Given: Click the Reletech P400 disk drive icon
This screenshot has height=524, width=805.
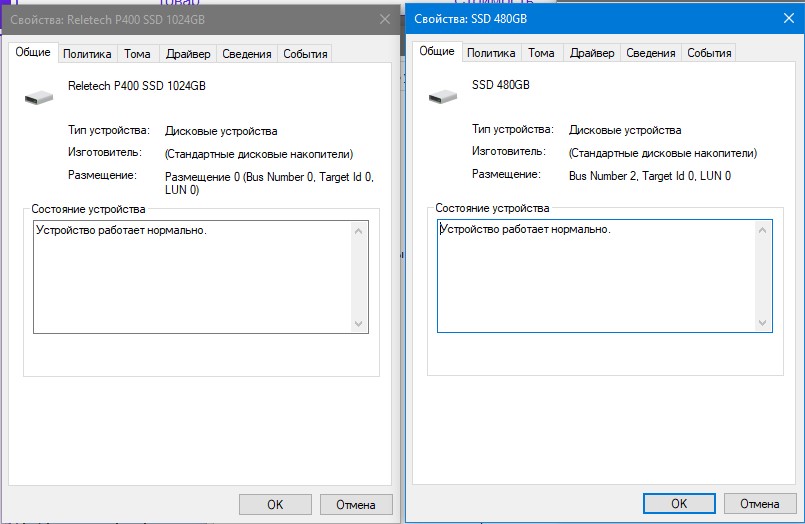Looking at the screenshot, I should pyautogui.click(x=39, y=96).
